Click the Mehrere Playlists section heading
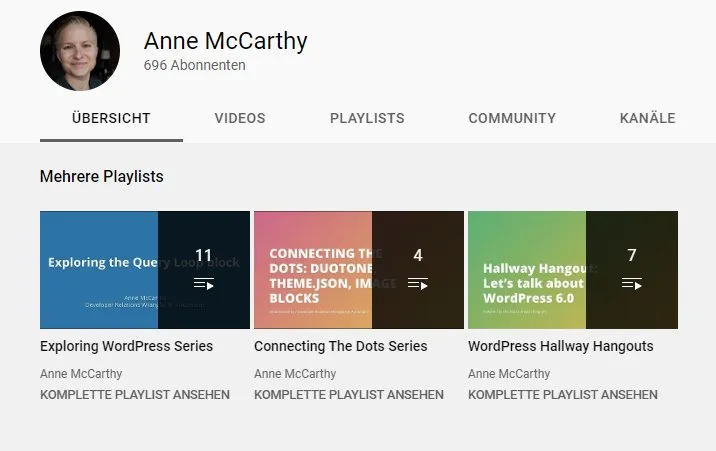This screenshot has height=451, width=716. pyautogui.click(x=102, y=176)
